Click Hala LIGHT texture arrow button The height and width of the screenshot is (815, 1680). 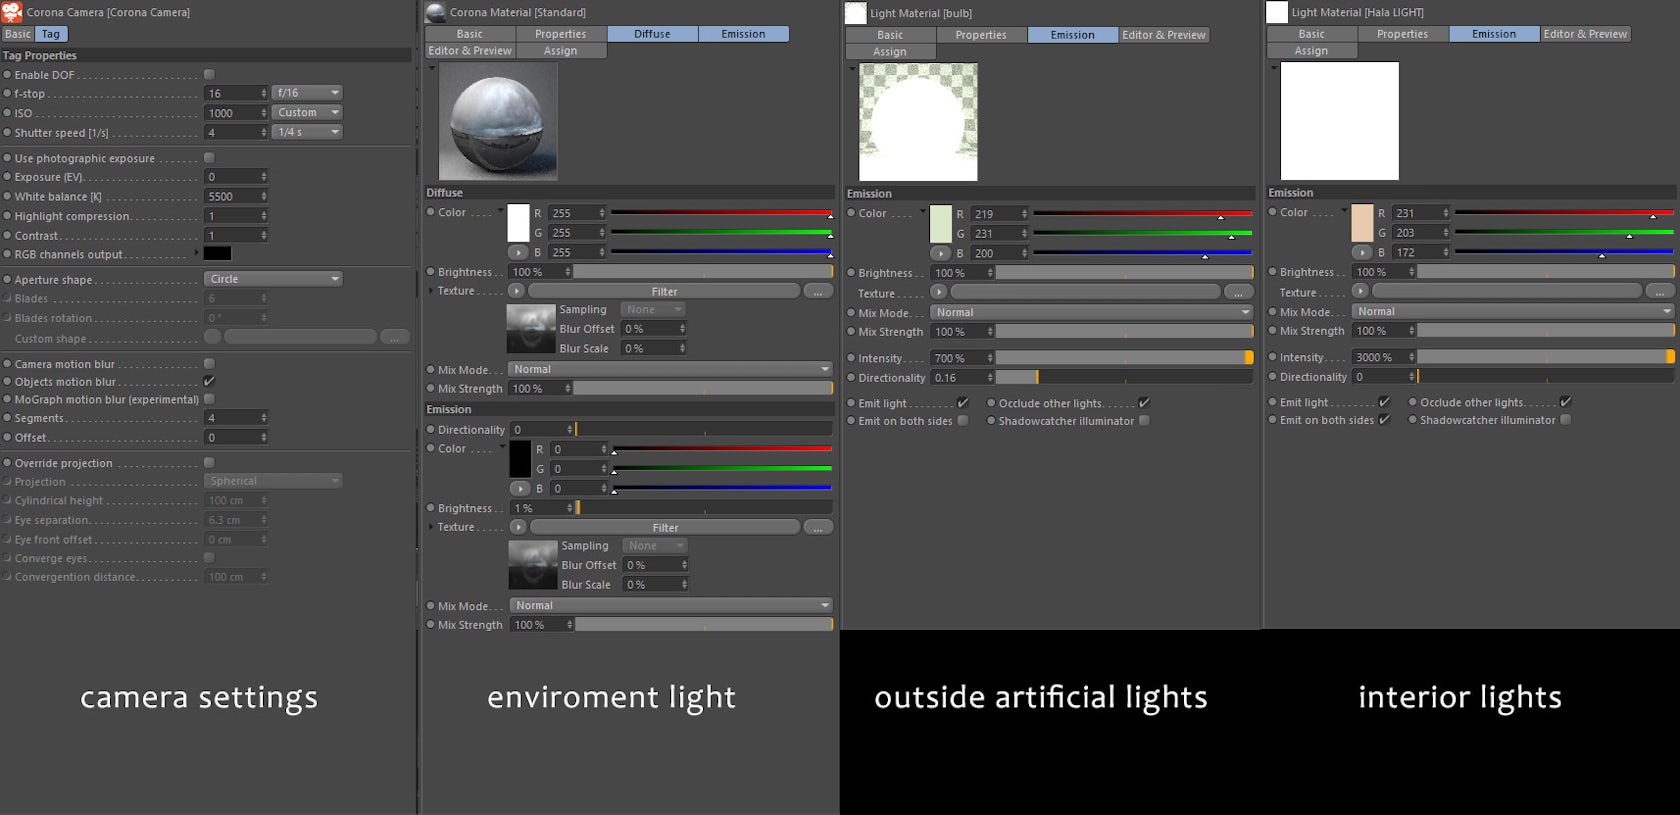pos(1360,291)
